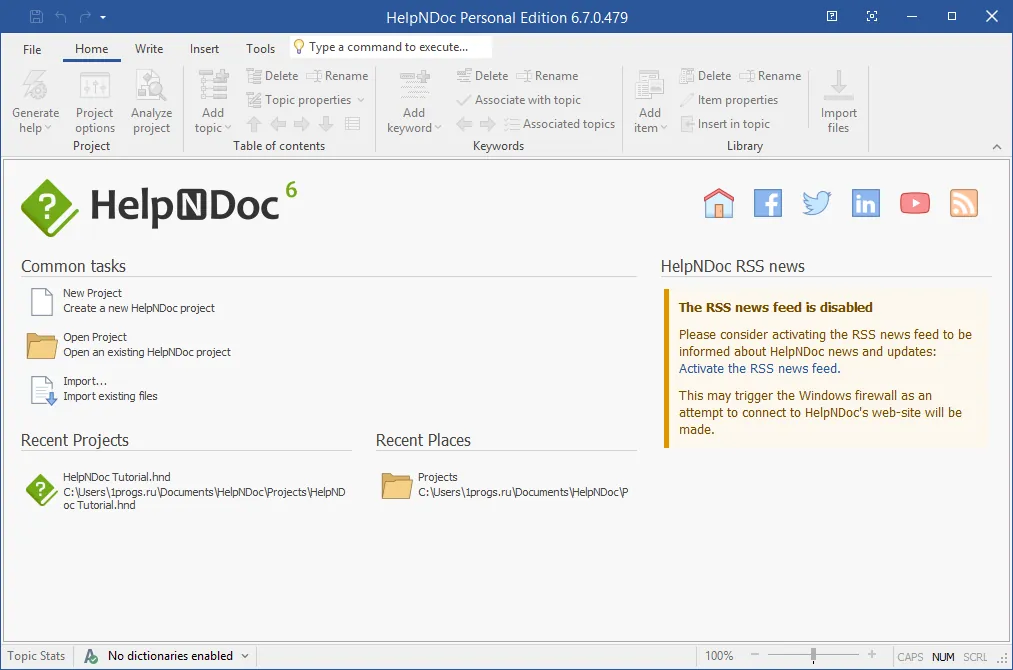Click Insert in topic
1013x670 pixels.
click(x=725, y=123)
